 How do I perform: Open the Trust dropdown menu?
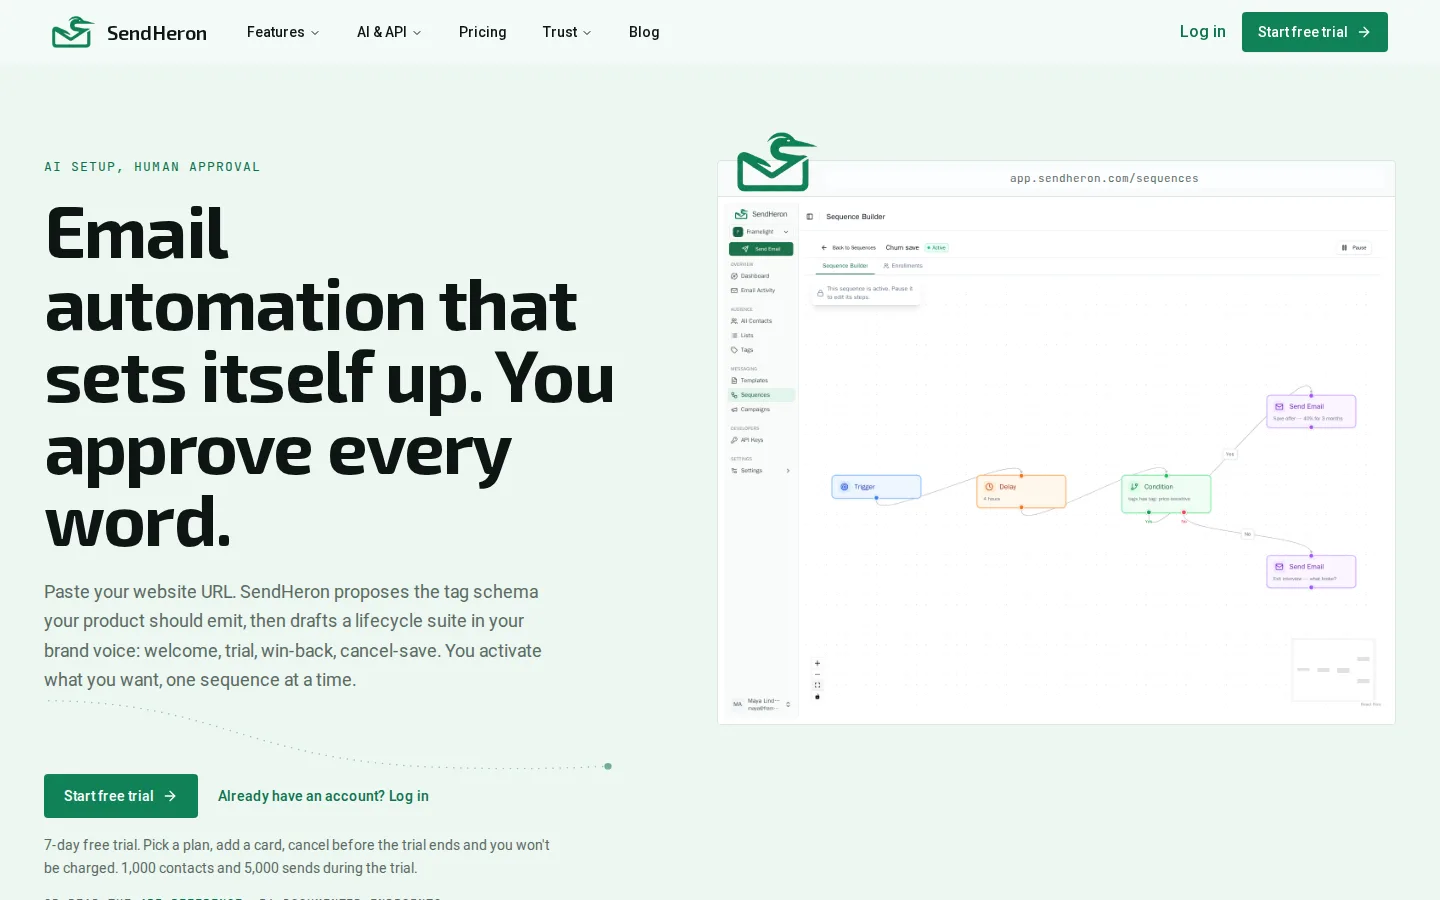pyautogui.click(x=567, y=32)
